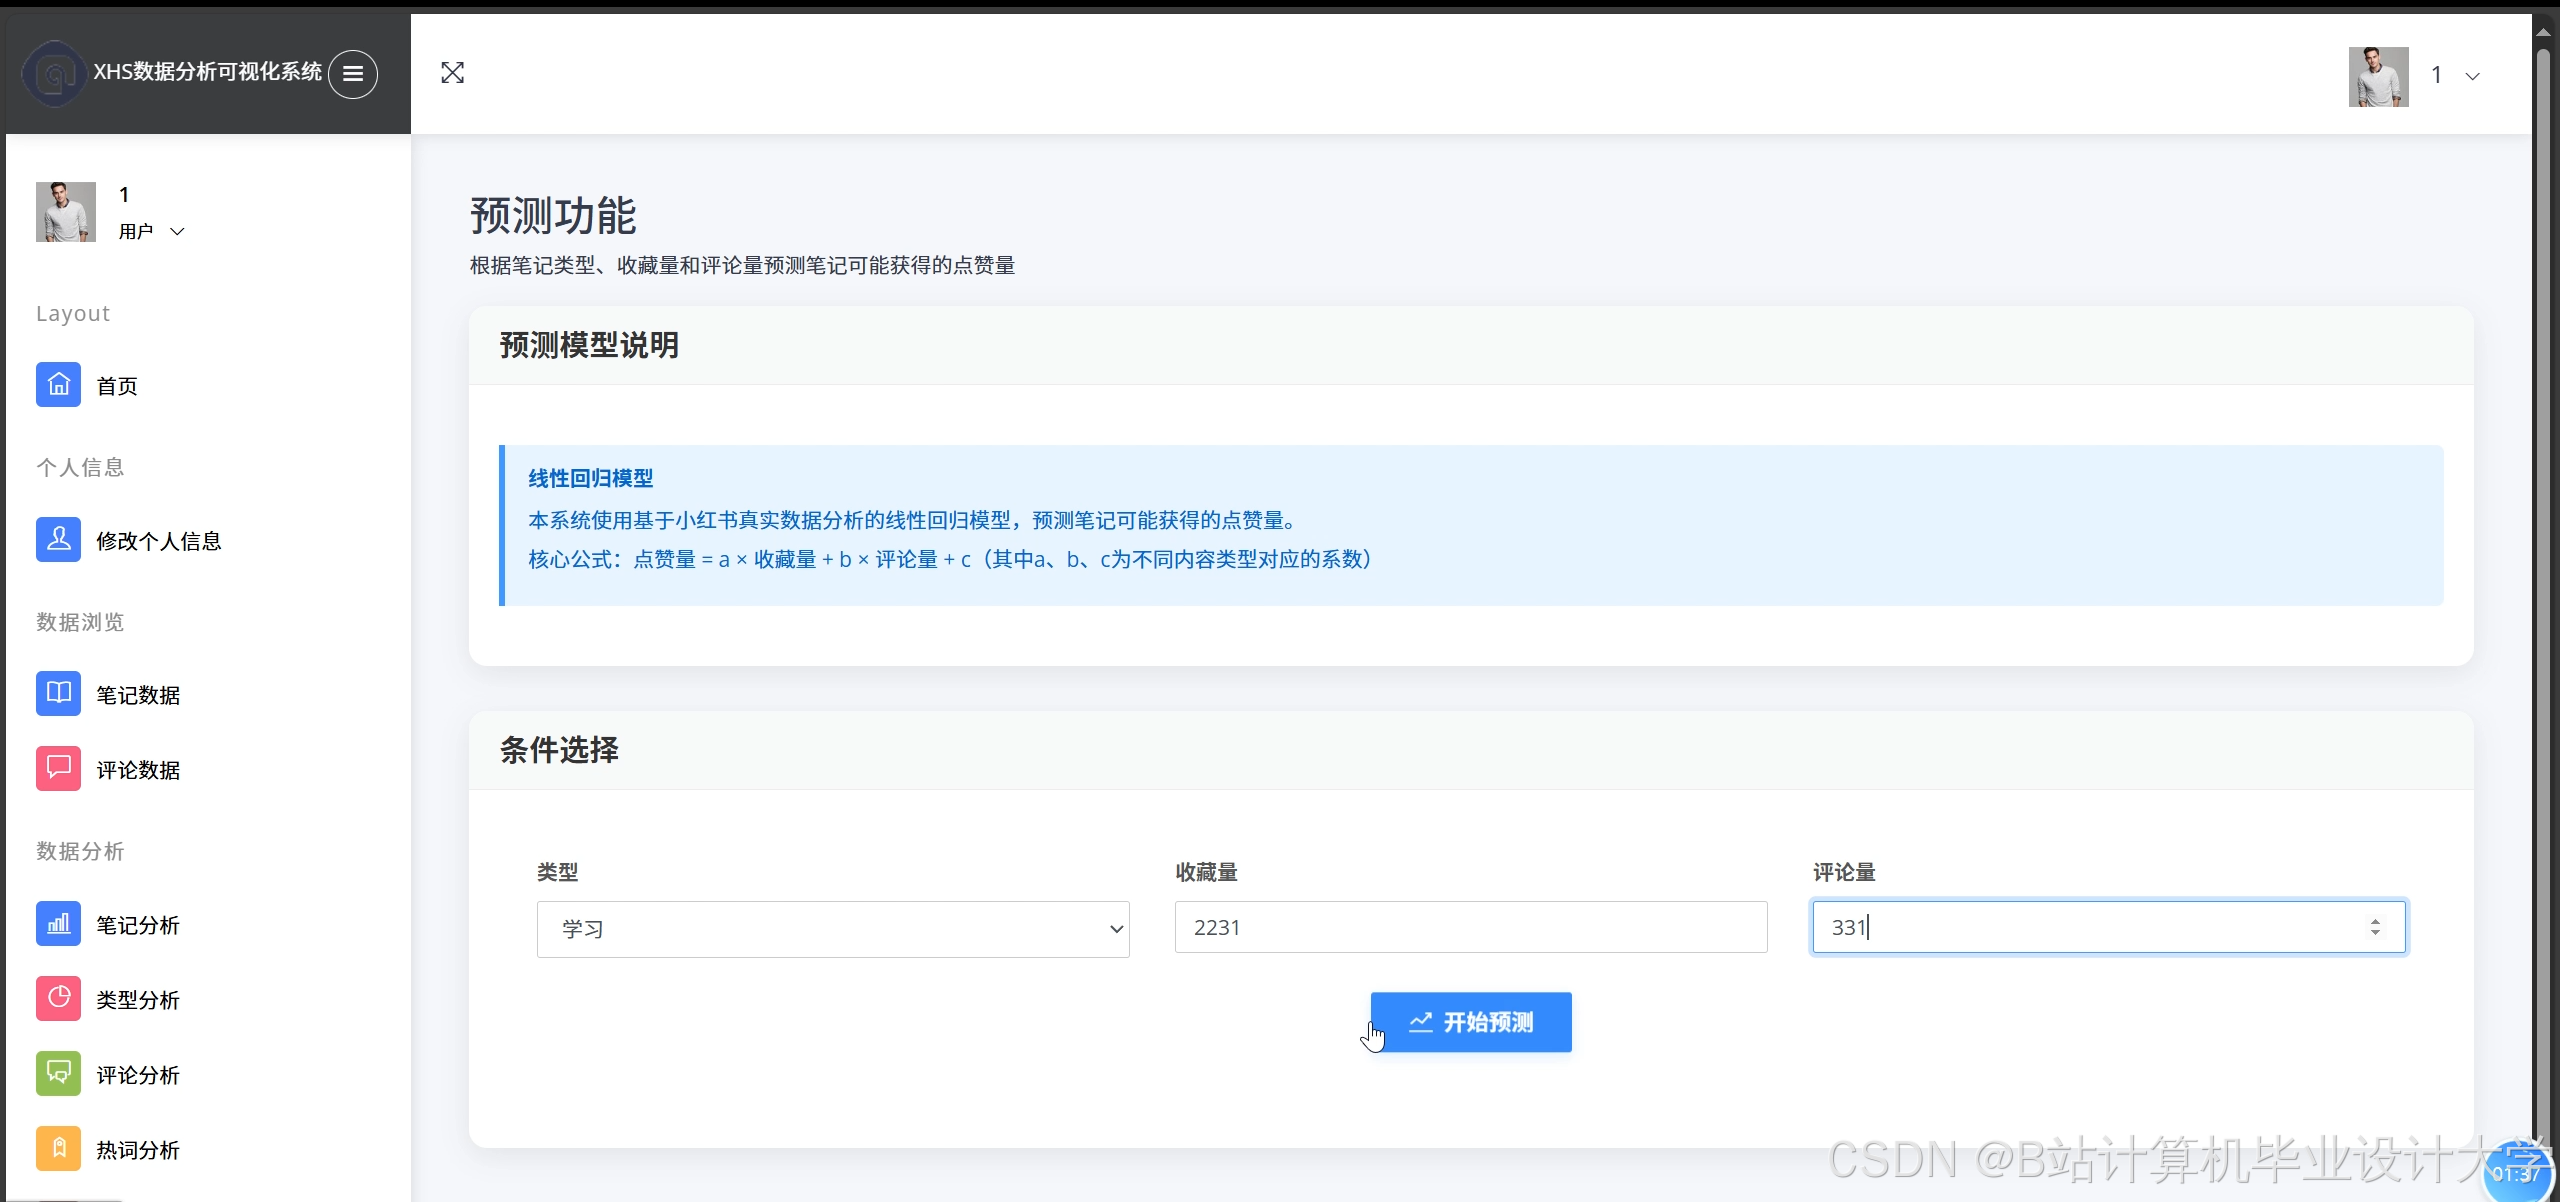Toggle fullscreen mode with expand icon
This screenshot has height=1202, width=2560.
(453, 72)
